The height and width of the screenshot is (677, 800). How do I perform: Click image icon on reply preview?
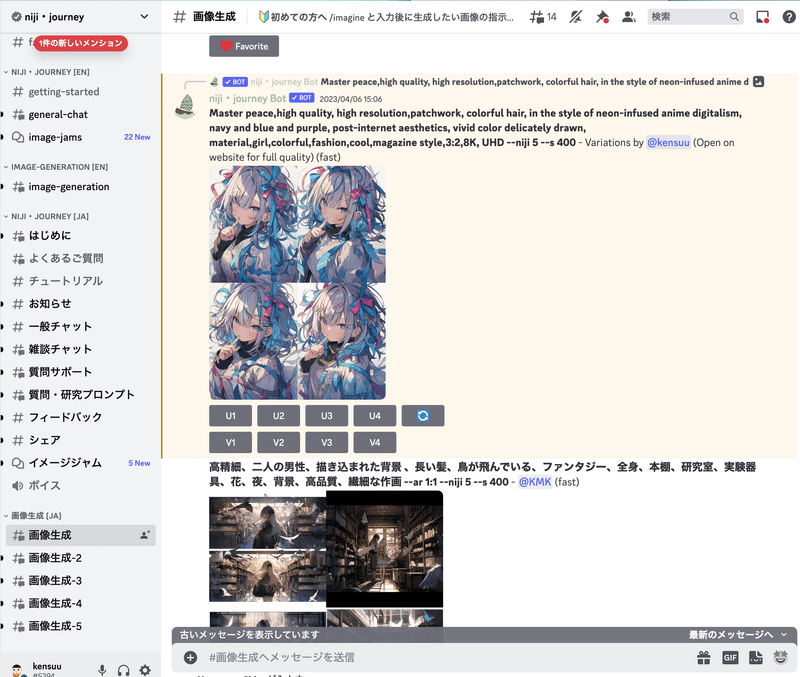click(x=759, y=82)
